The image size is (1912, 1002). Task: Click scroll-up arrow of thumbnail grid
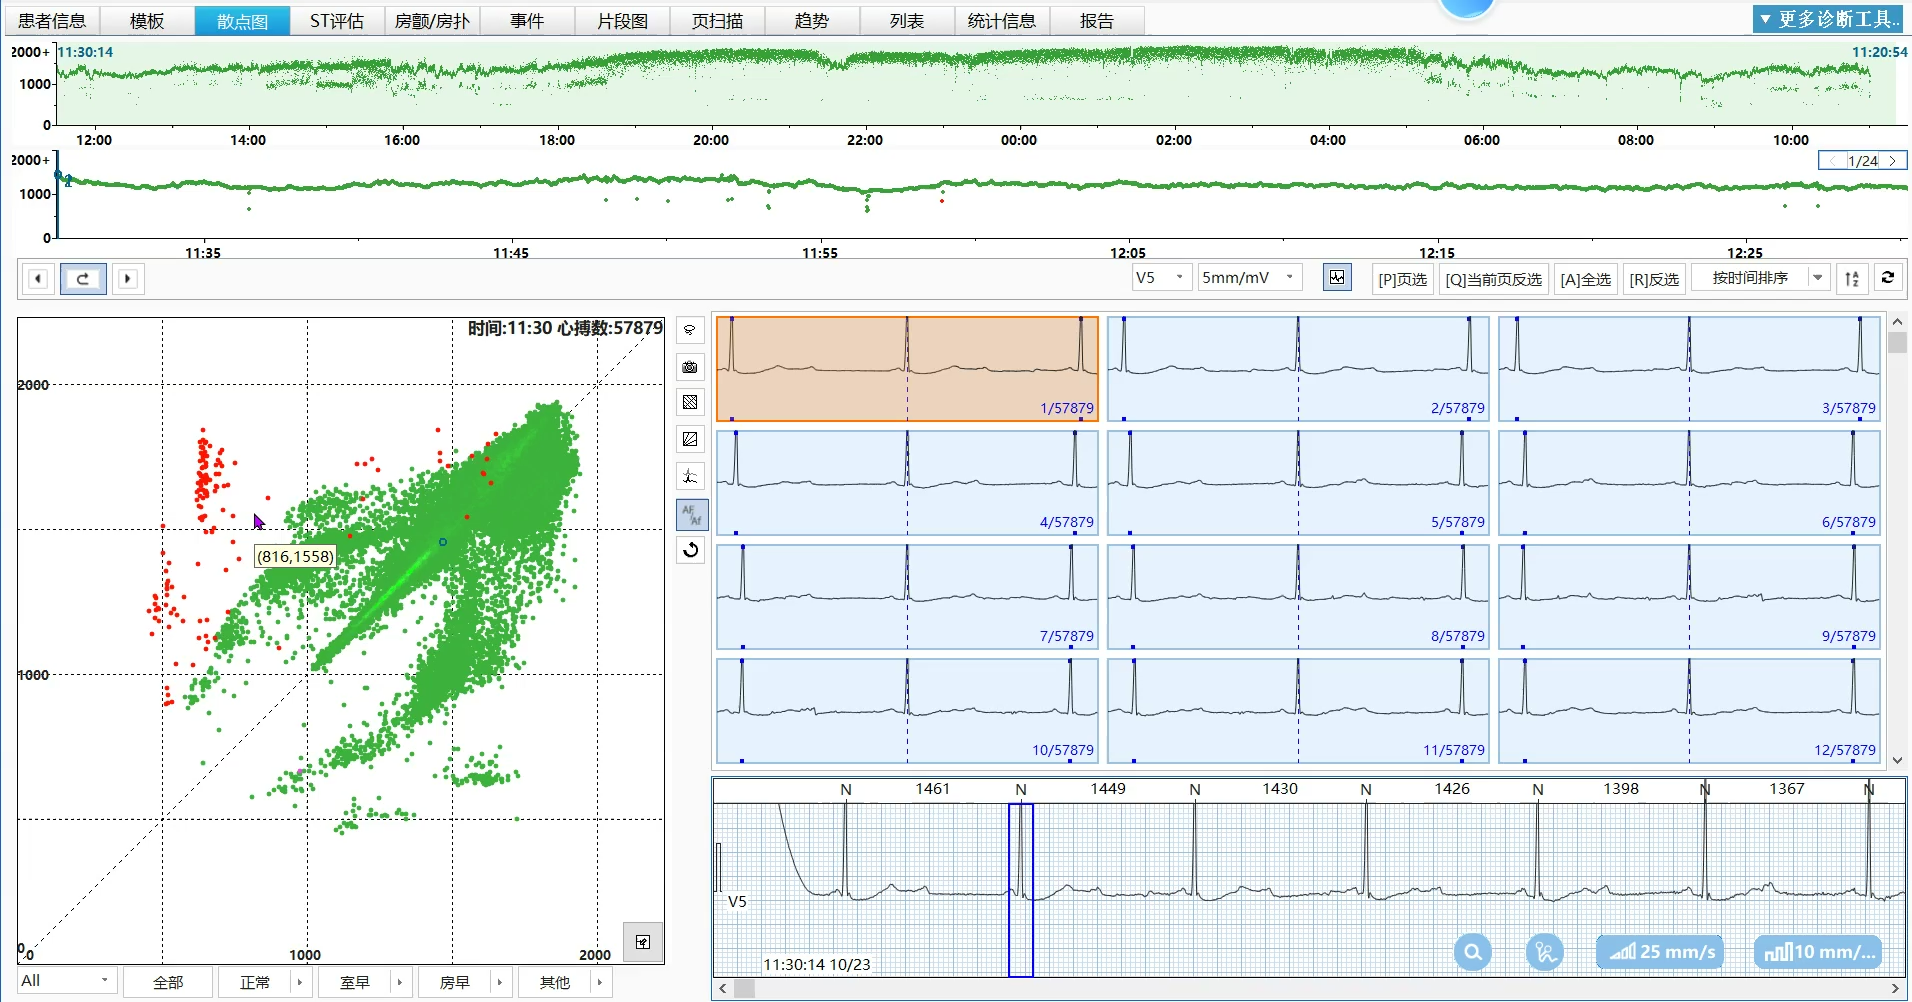(1897, 322)
